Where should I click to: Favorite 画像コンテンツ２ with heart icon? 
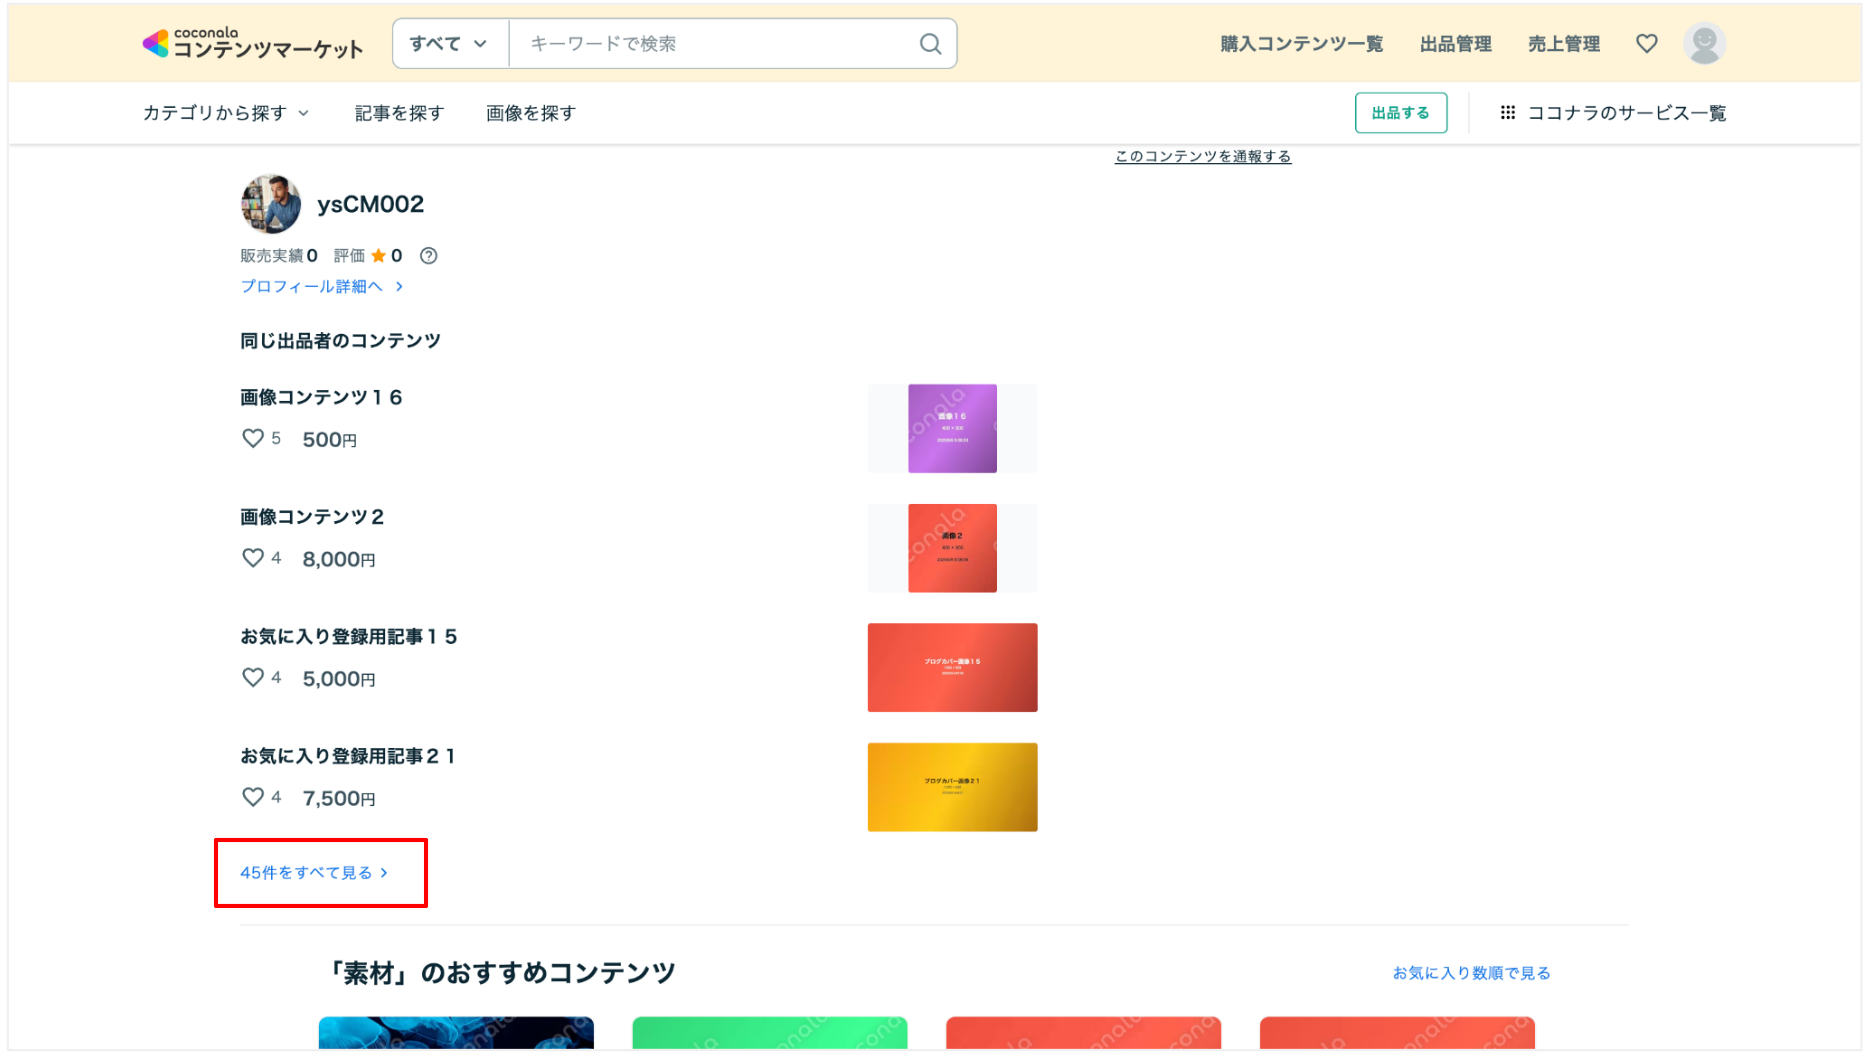pyautogui.click(x=253, y=558)
